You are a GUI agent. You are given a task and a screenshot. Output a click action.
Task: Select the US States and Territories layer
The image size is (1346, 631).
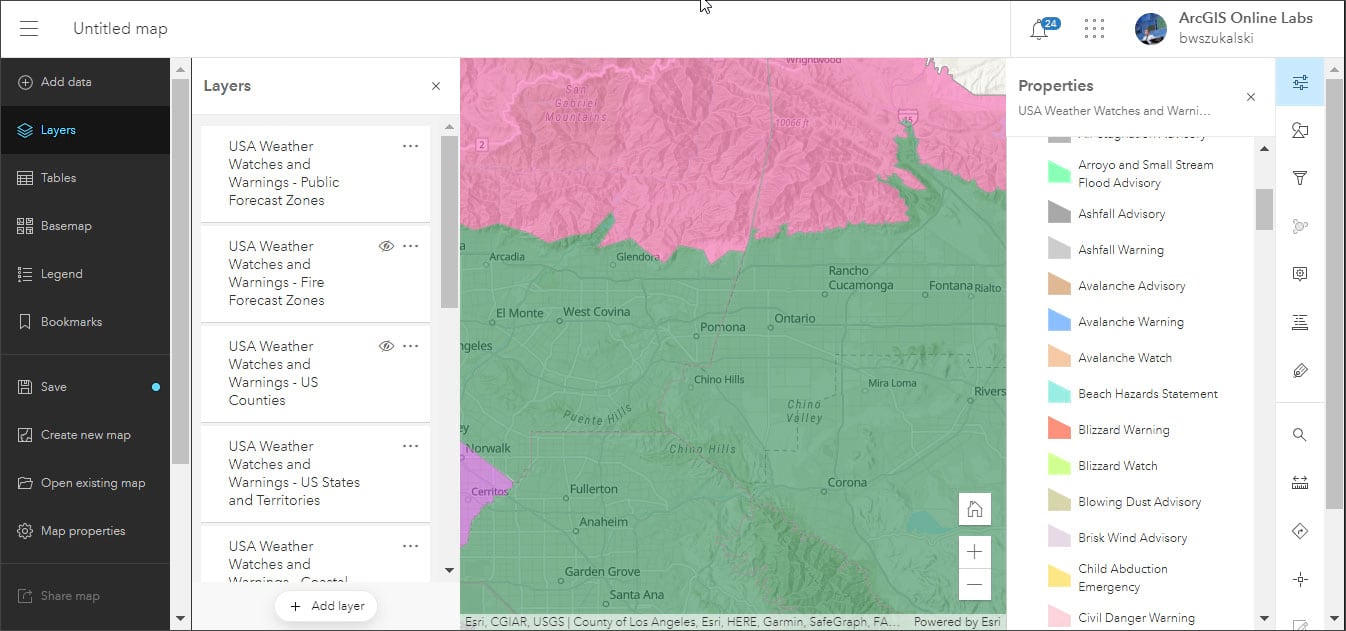315,473
